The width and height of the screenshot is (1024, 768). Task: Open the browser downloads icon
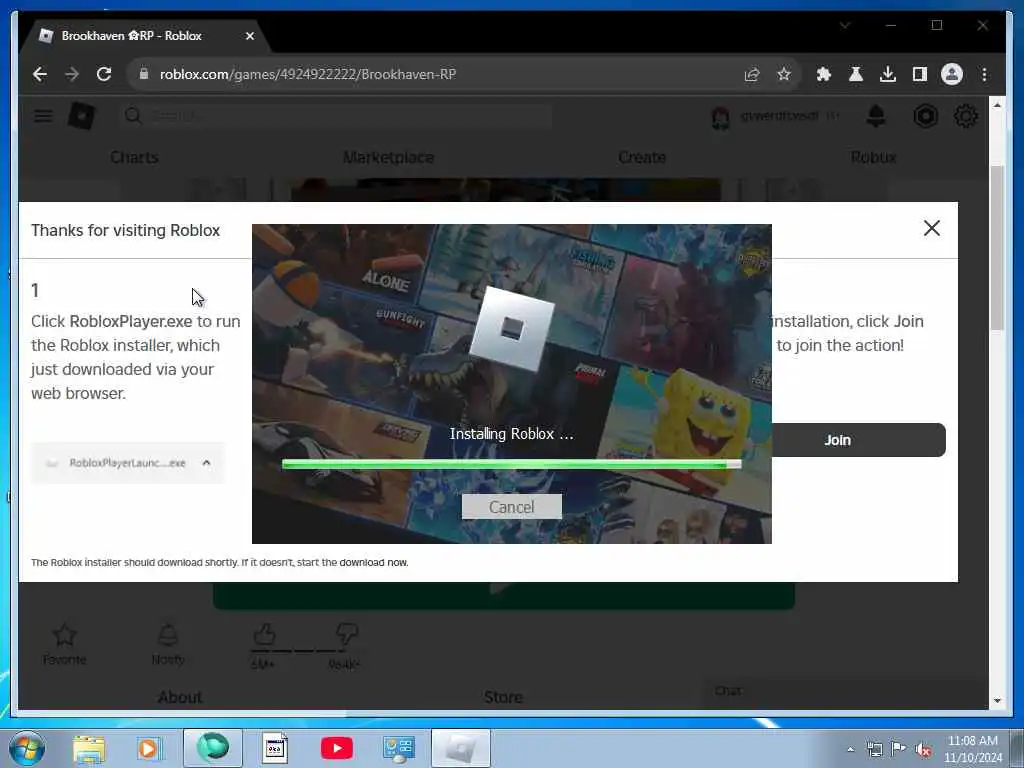888,74
